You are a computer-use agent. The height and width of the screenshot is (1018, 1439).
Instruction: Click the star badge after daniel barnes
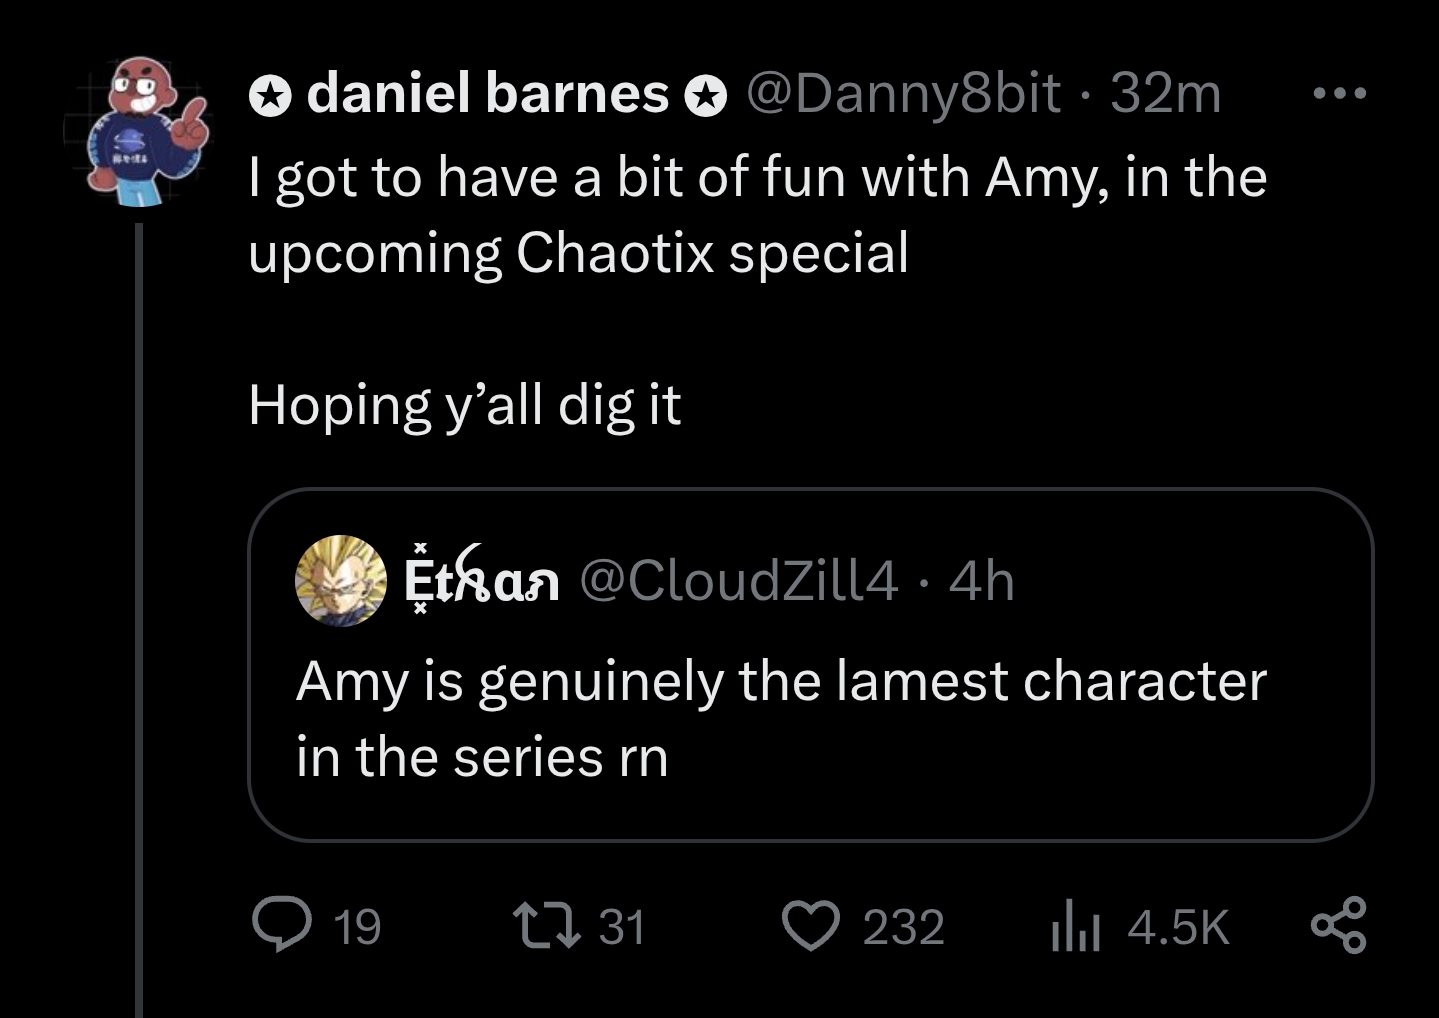[x=705, y=96]
